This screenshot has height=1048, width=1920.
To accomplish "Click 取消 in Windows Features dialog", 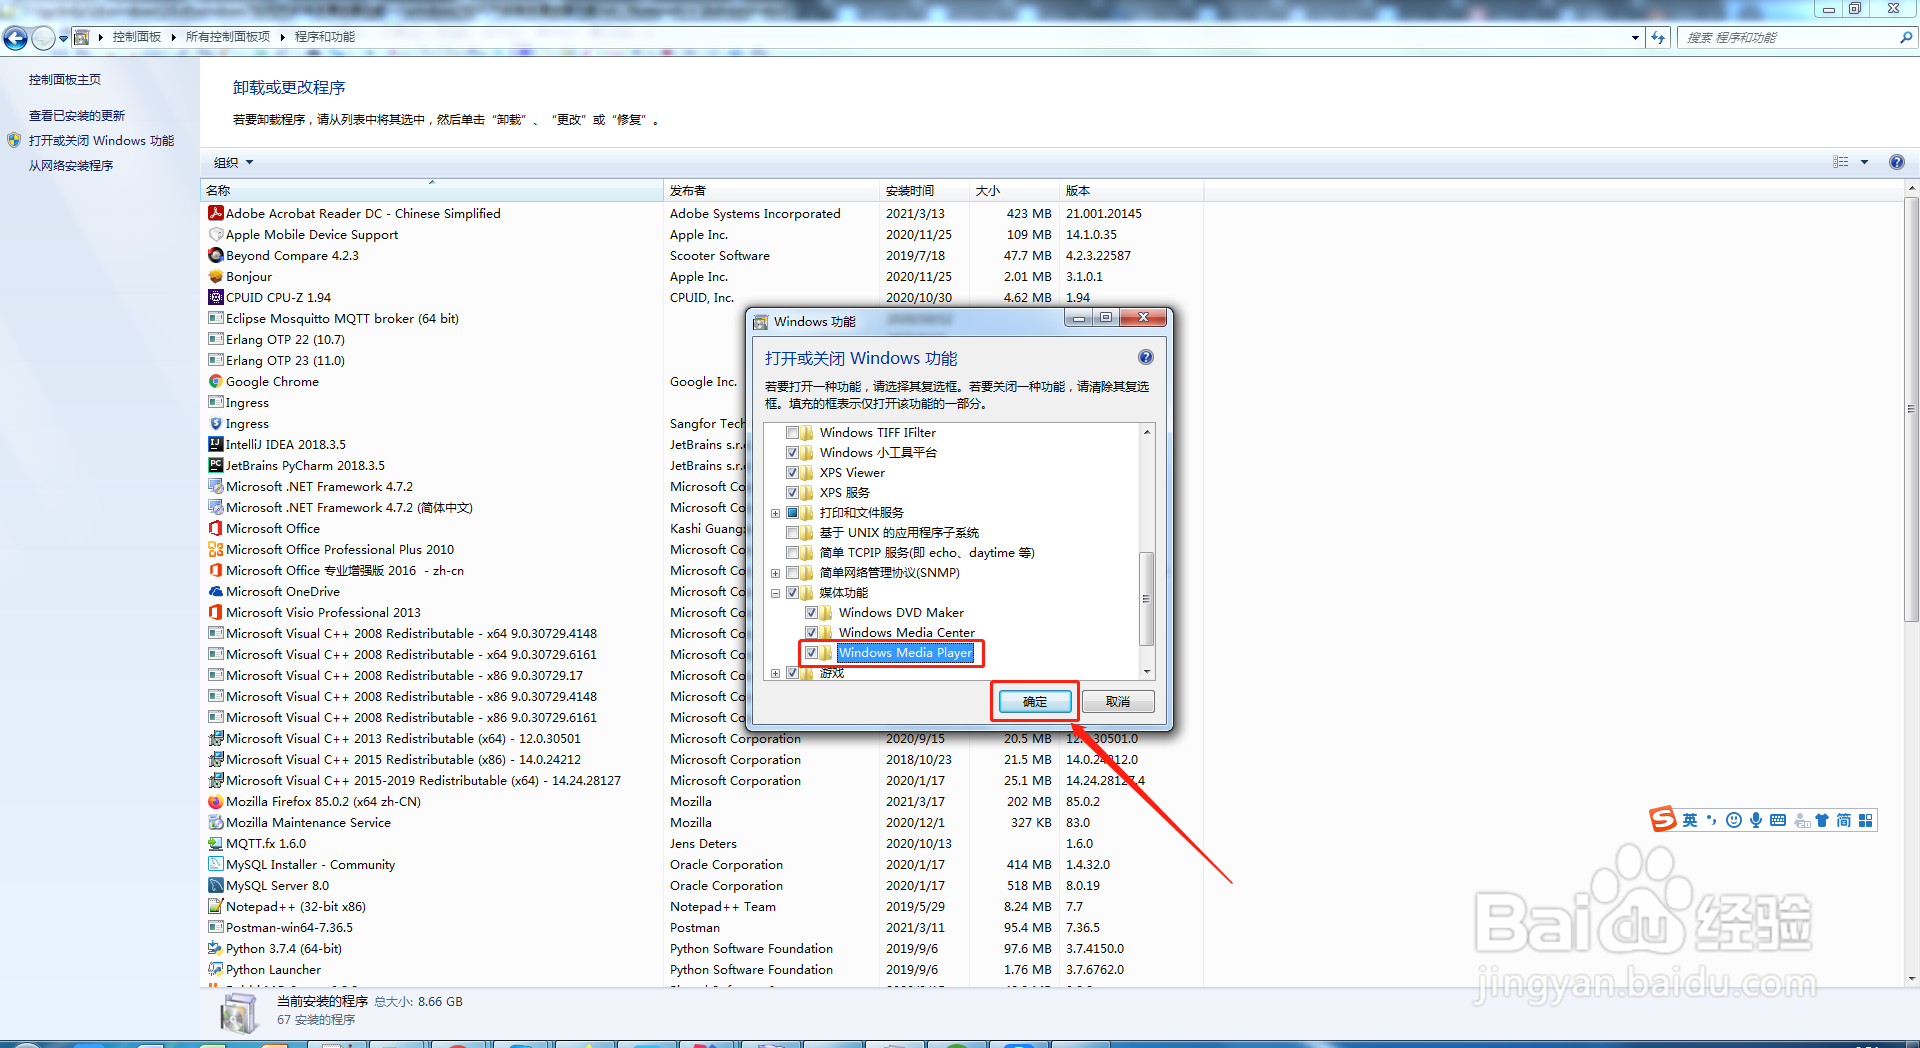I will pos(1118,702).
